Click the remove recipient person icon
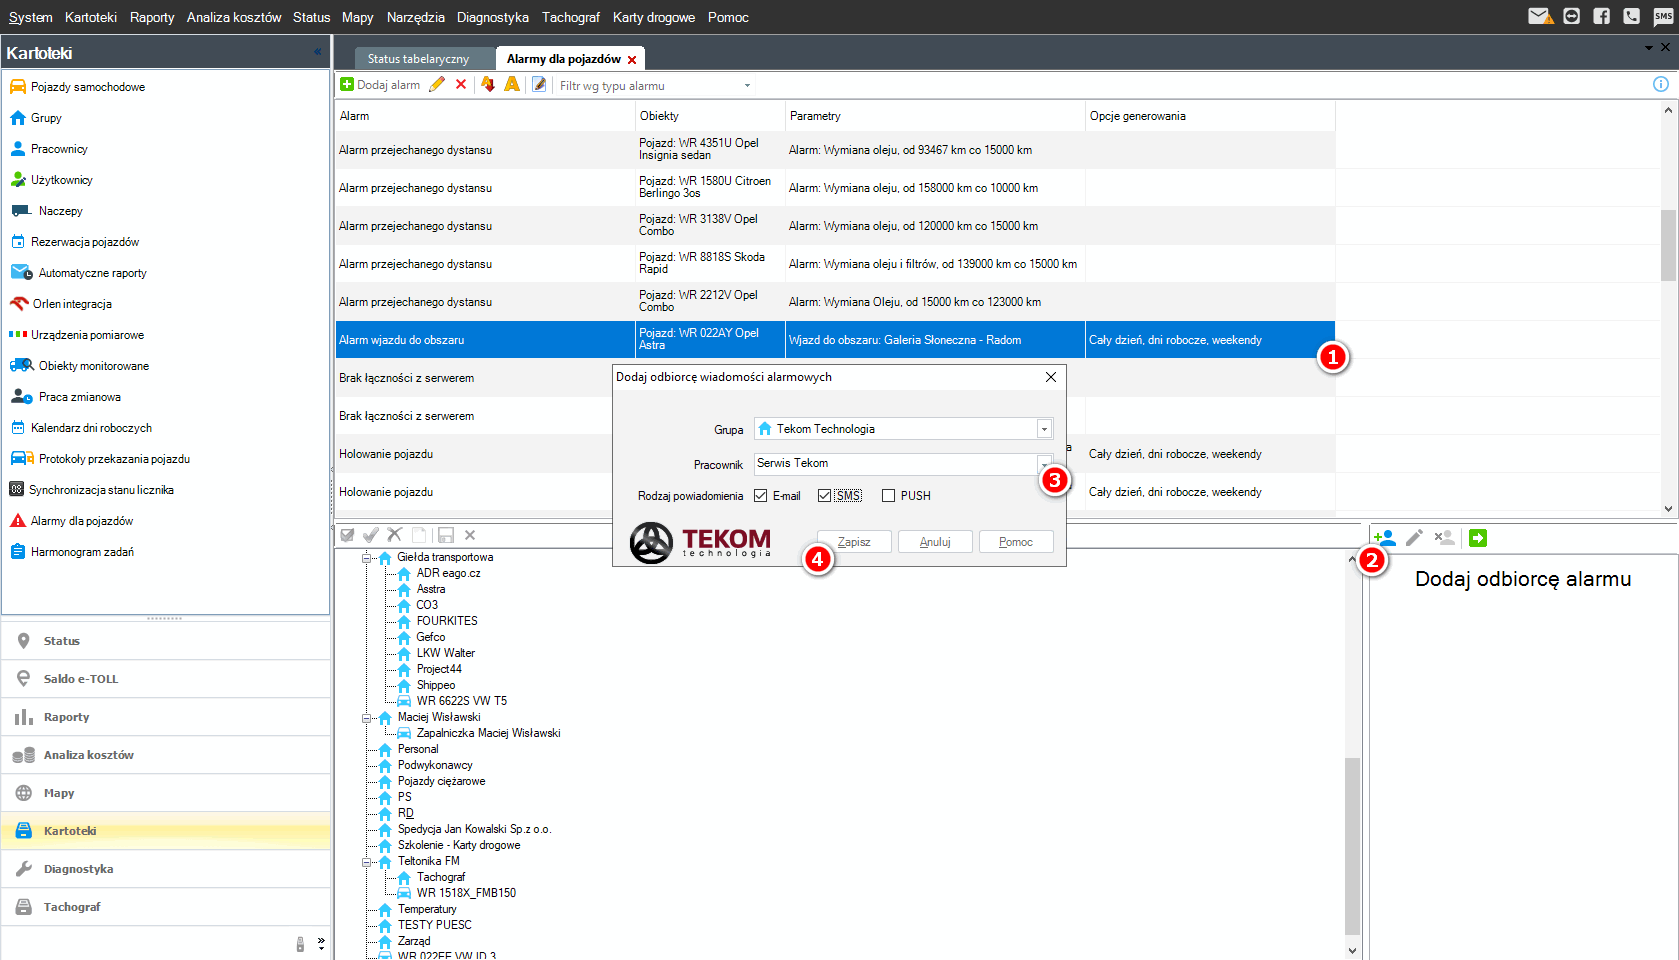1679x960 pixels. tap(1444, 538)
